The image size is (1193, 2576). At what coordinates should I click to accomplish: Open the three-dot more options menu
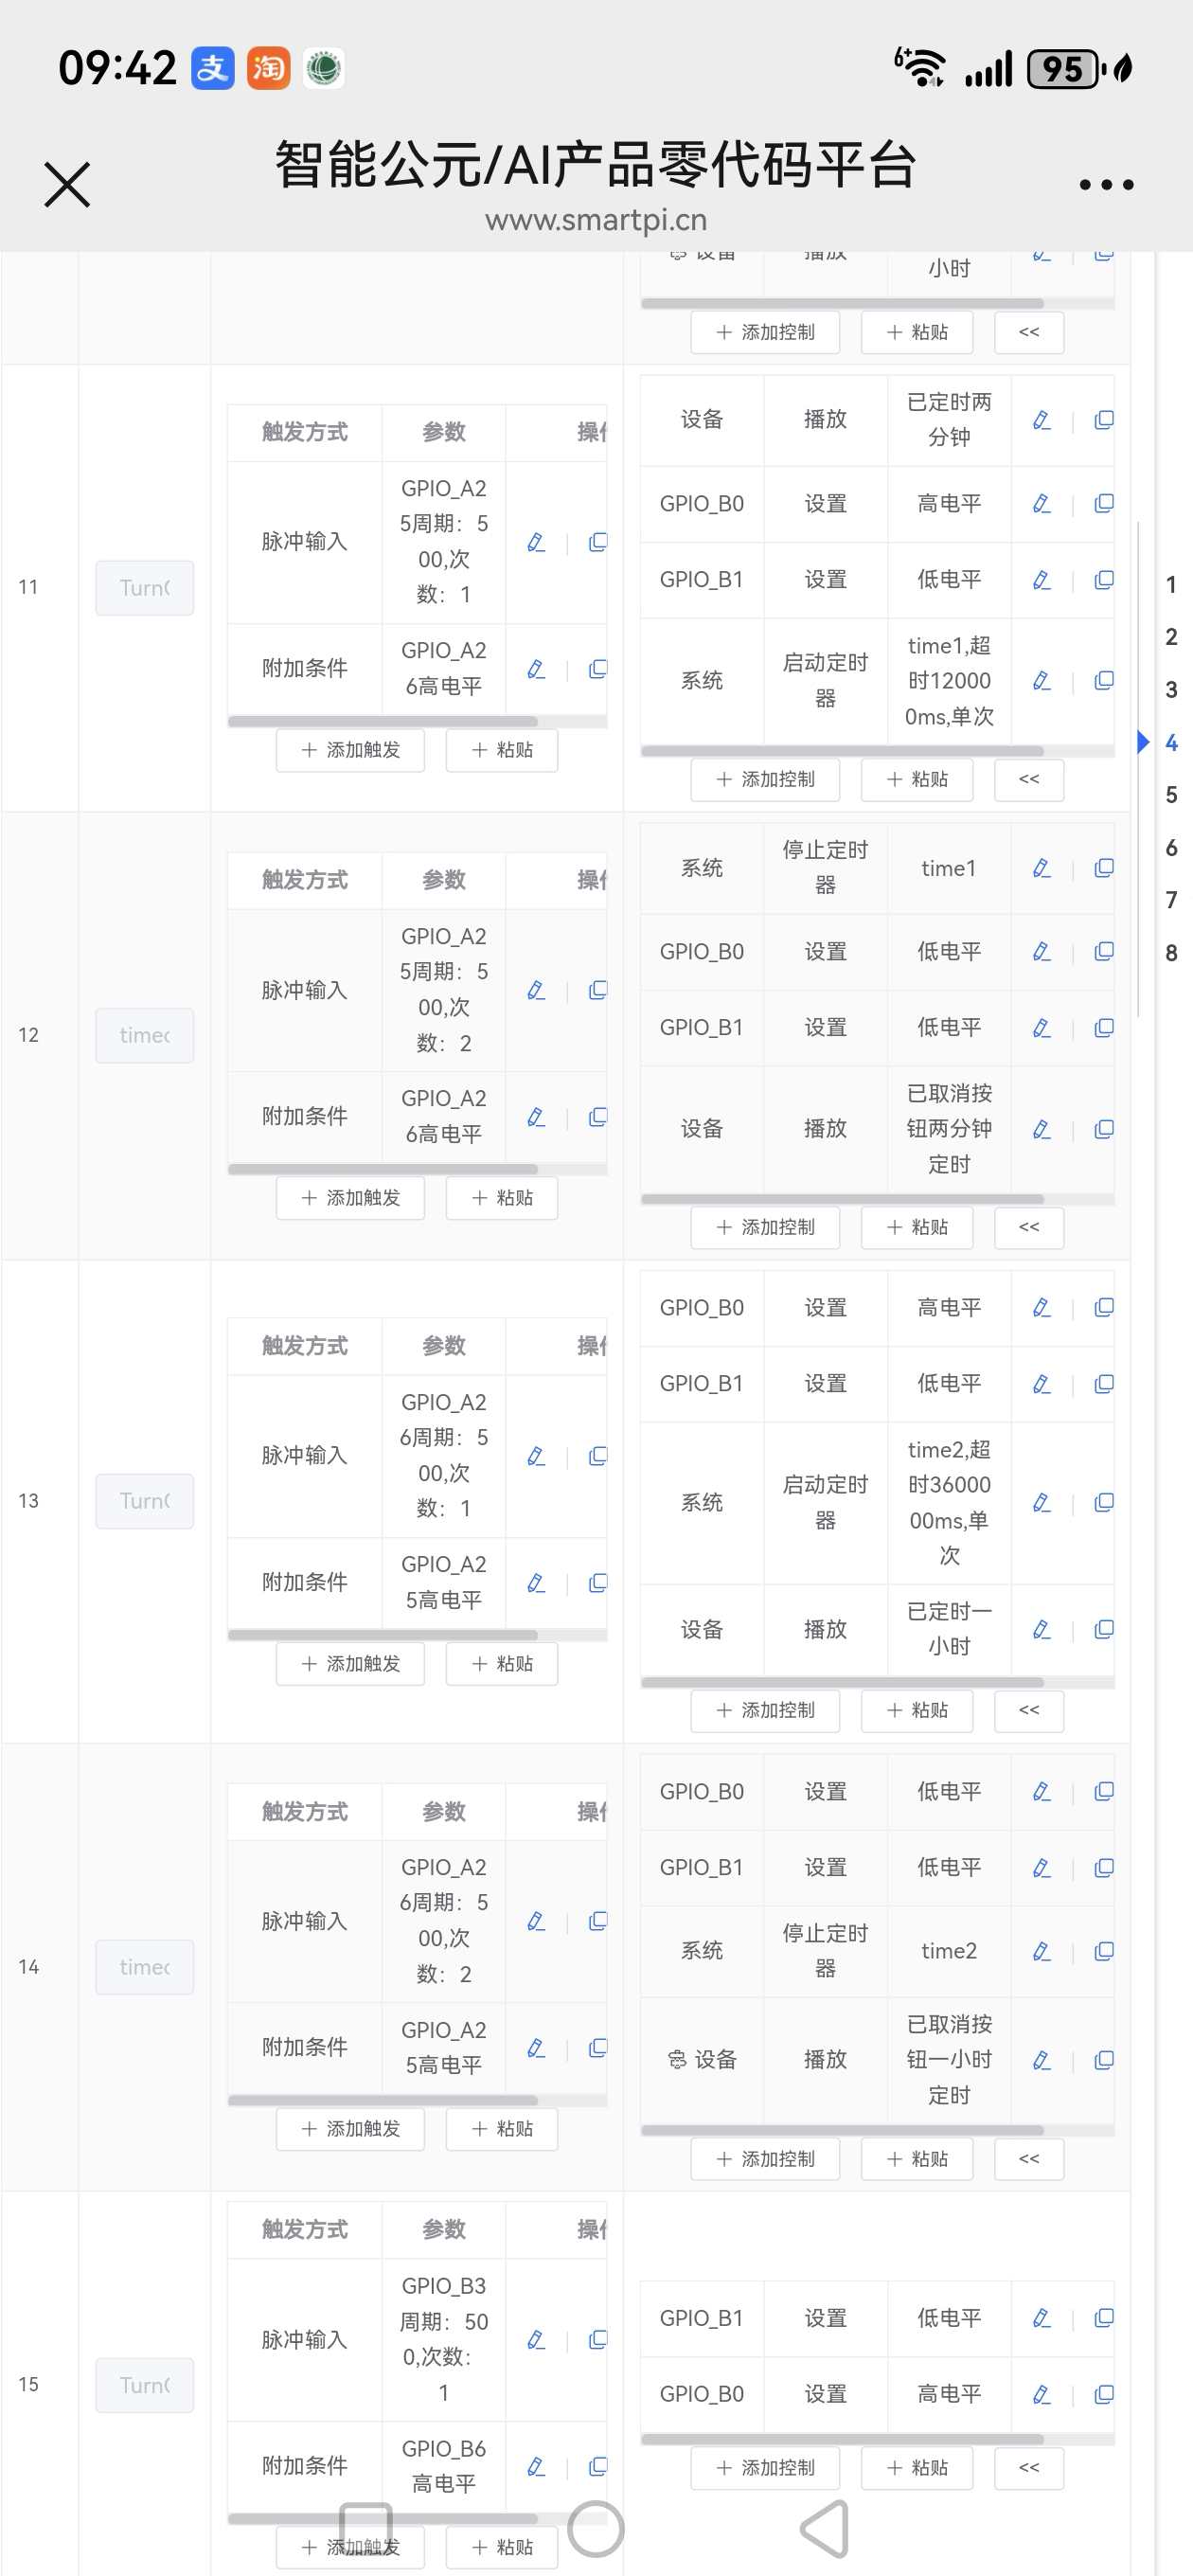[x=1106, y=185]
